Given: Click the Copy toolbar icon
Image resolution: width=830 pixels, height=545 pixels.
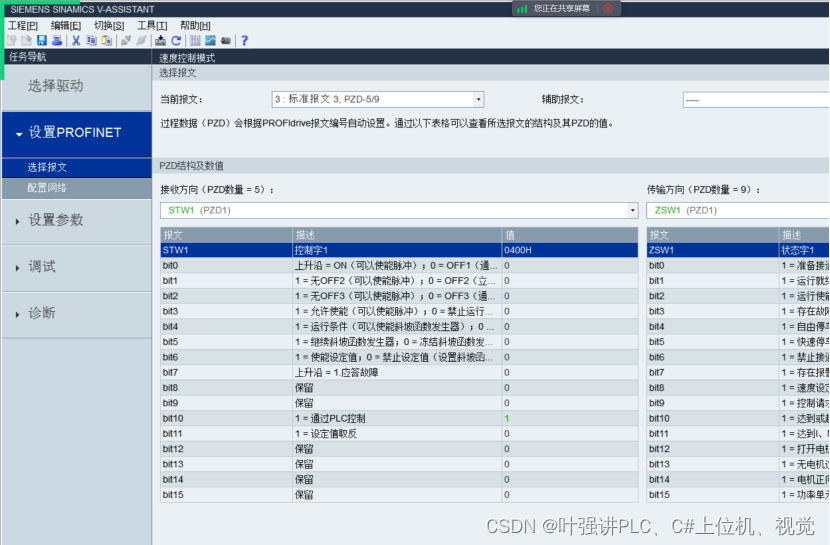Looking at the screenshot, I should pos(92,41).
